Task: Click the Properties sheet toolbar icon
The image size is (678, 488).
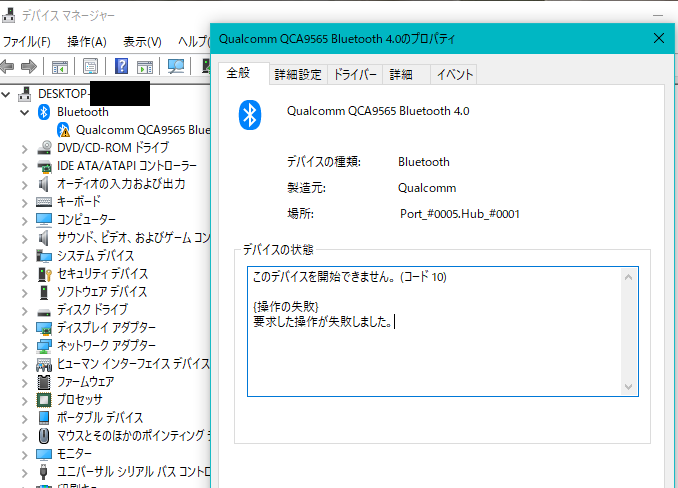Action: (90, 66)
